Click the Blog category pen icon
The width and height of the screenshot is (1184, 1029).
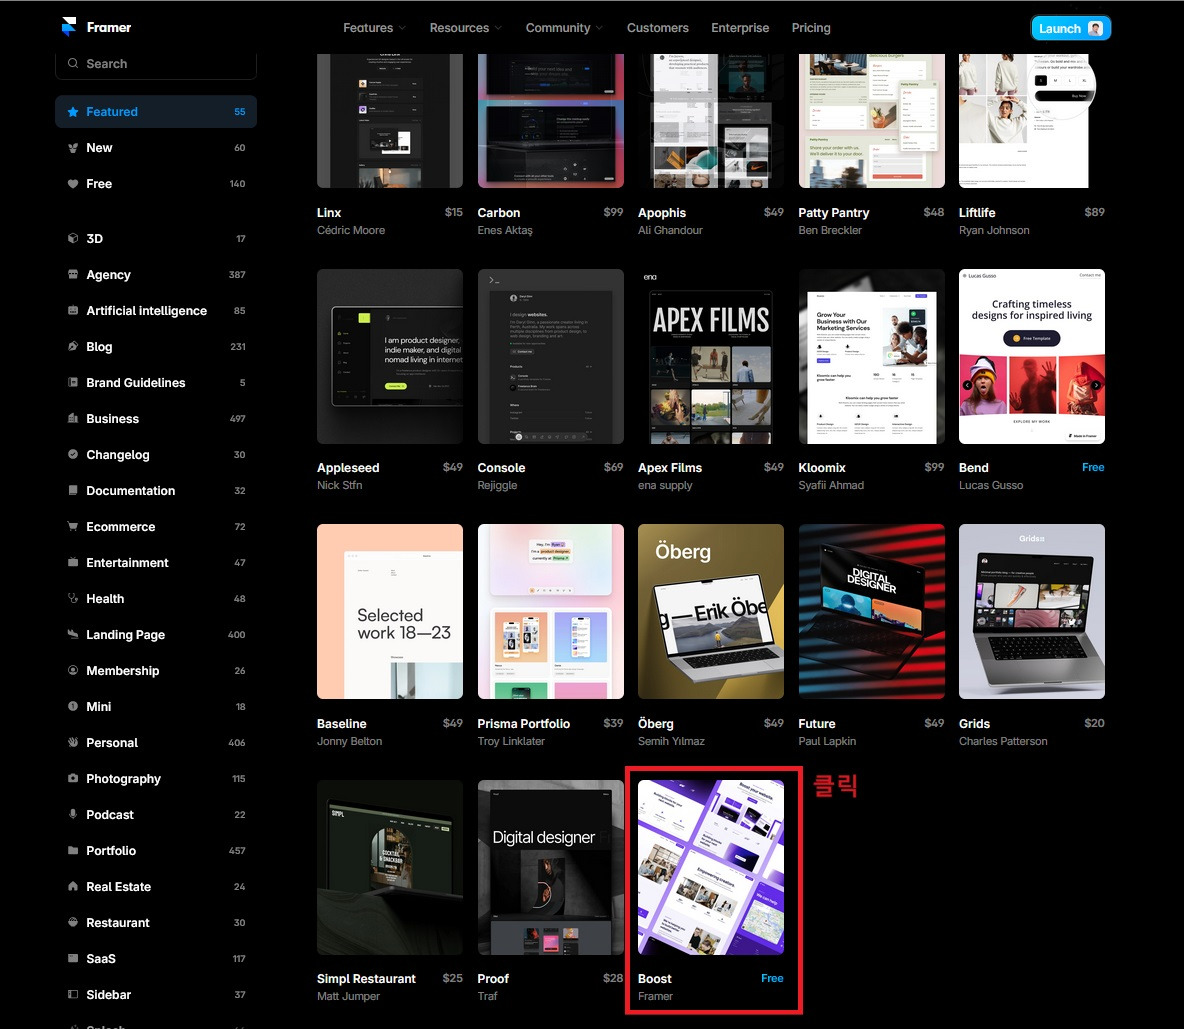pos(72,347)
